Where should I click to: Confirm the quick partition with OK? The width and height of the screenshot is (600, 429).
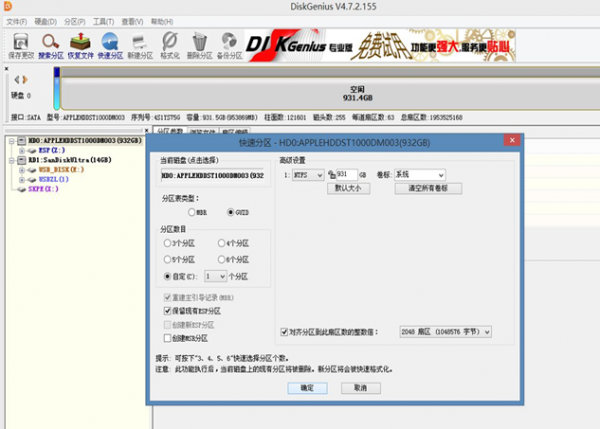(x=307, y=388)
